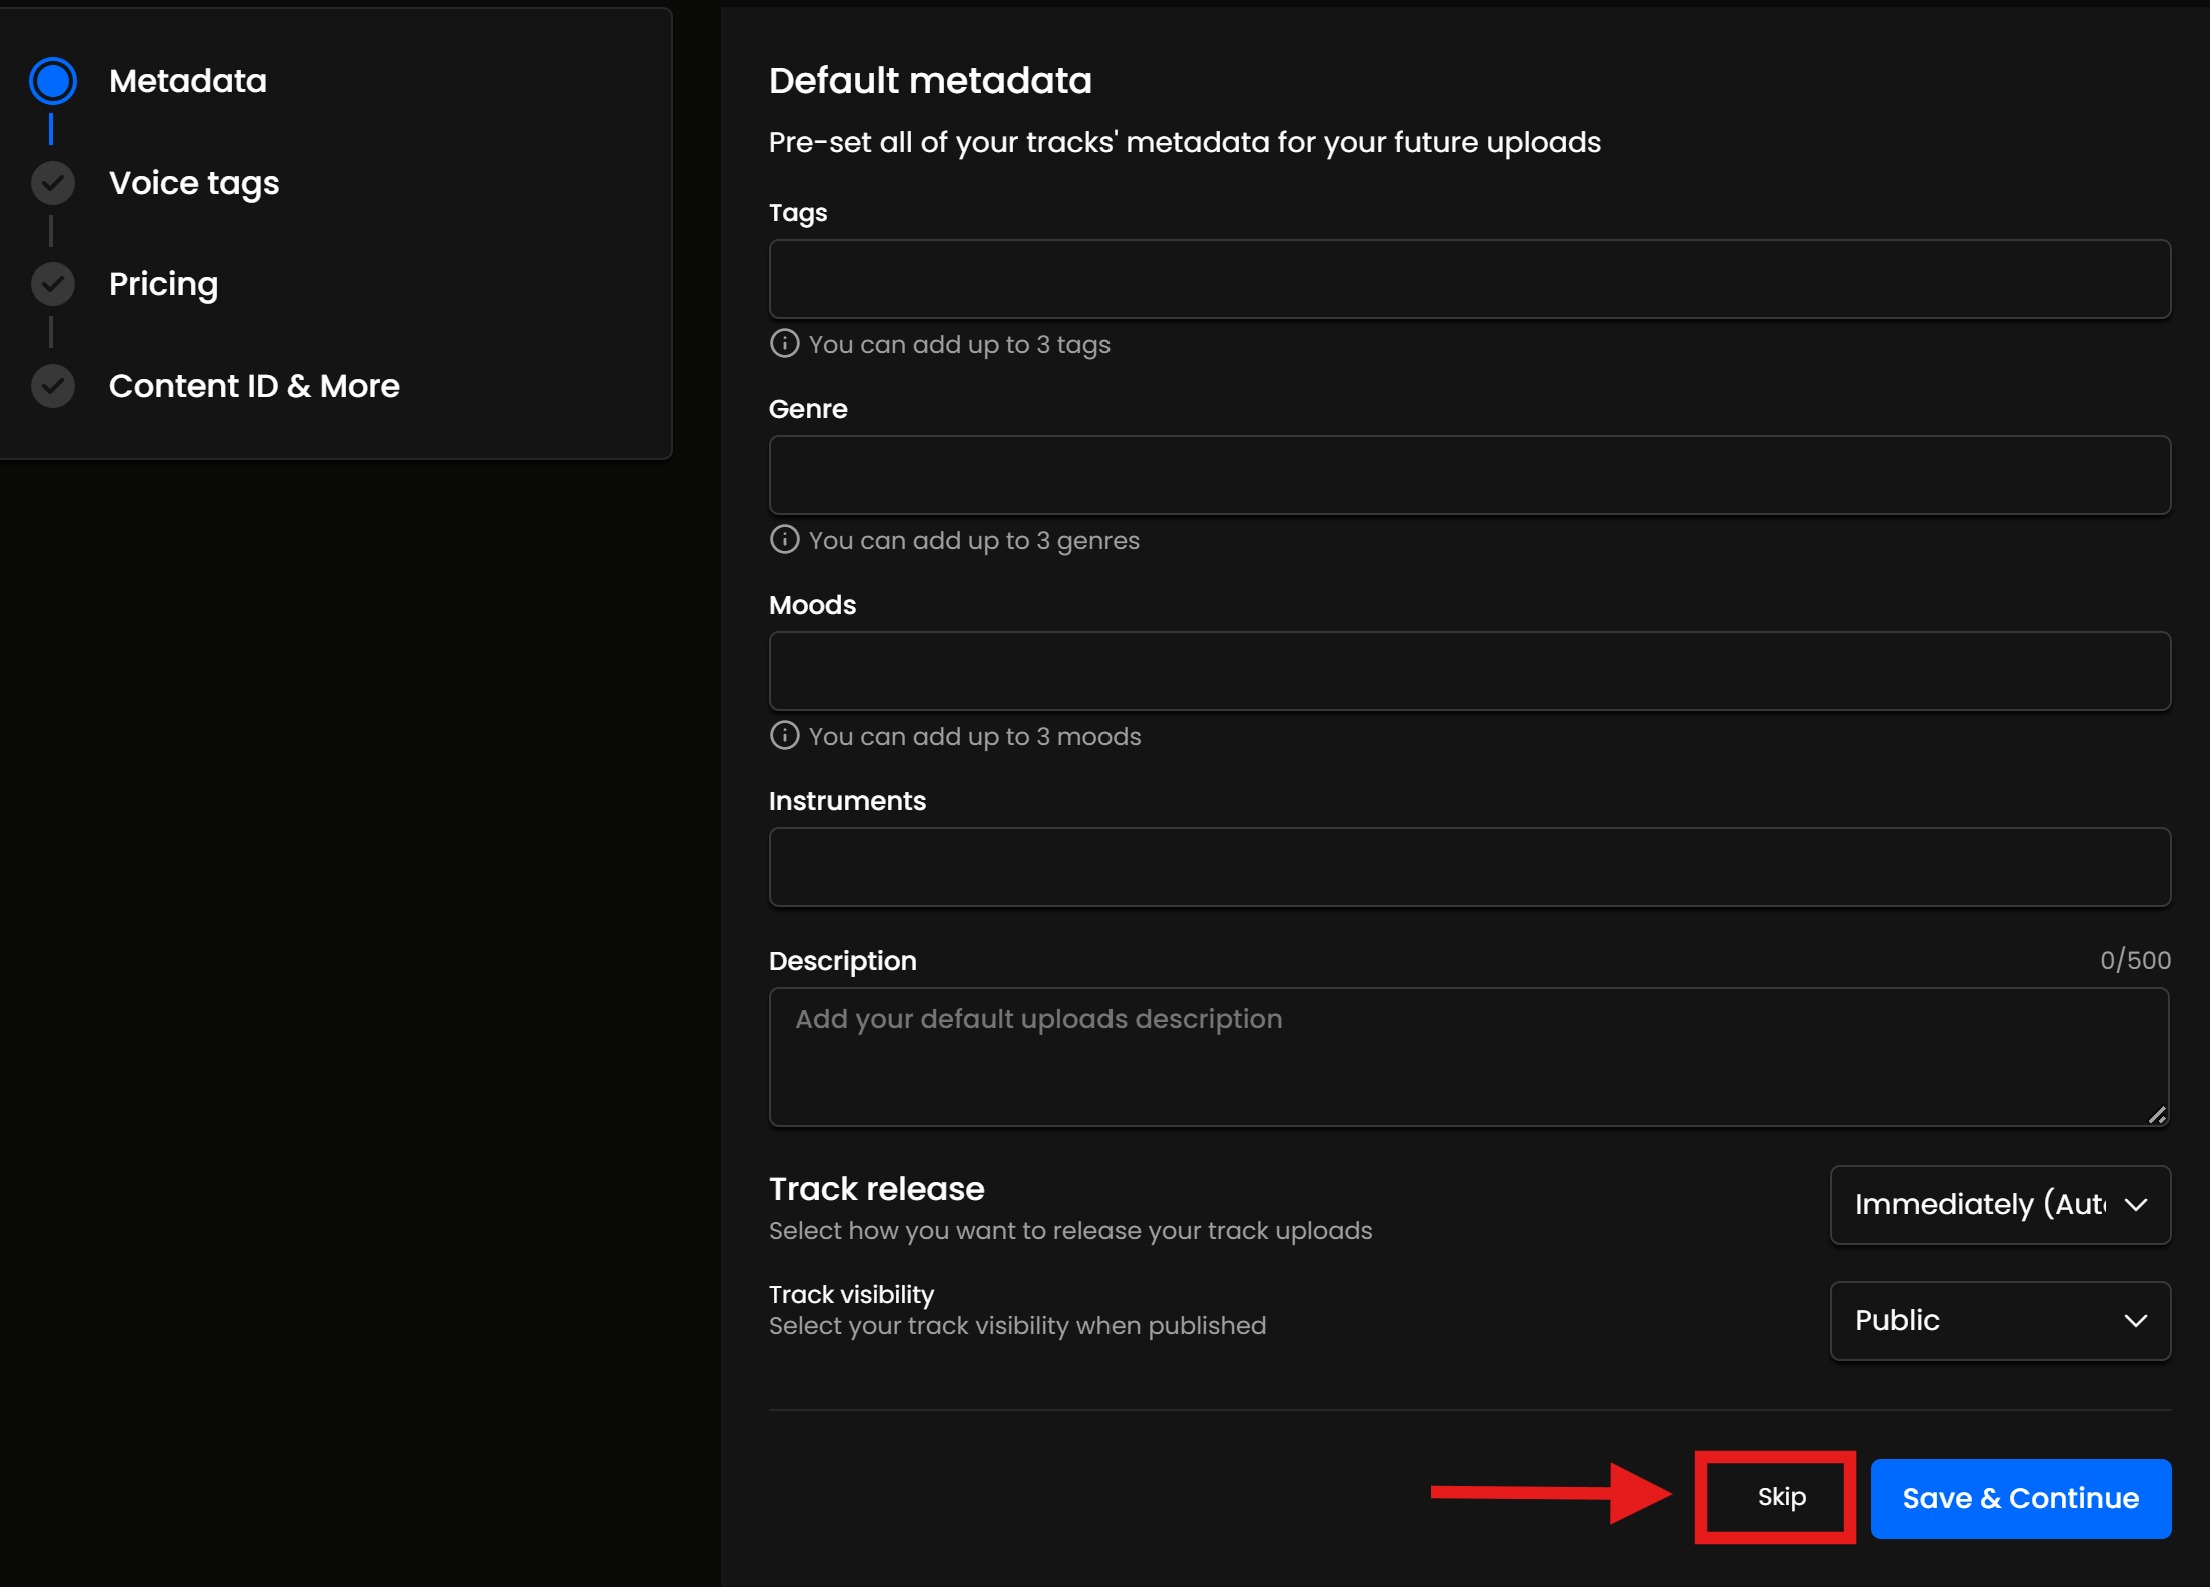Open the Track release dropdown

click(1999, 1204)
